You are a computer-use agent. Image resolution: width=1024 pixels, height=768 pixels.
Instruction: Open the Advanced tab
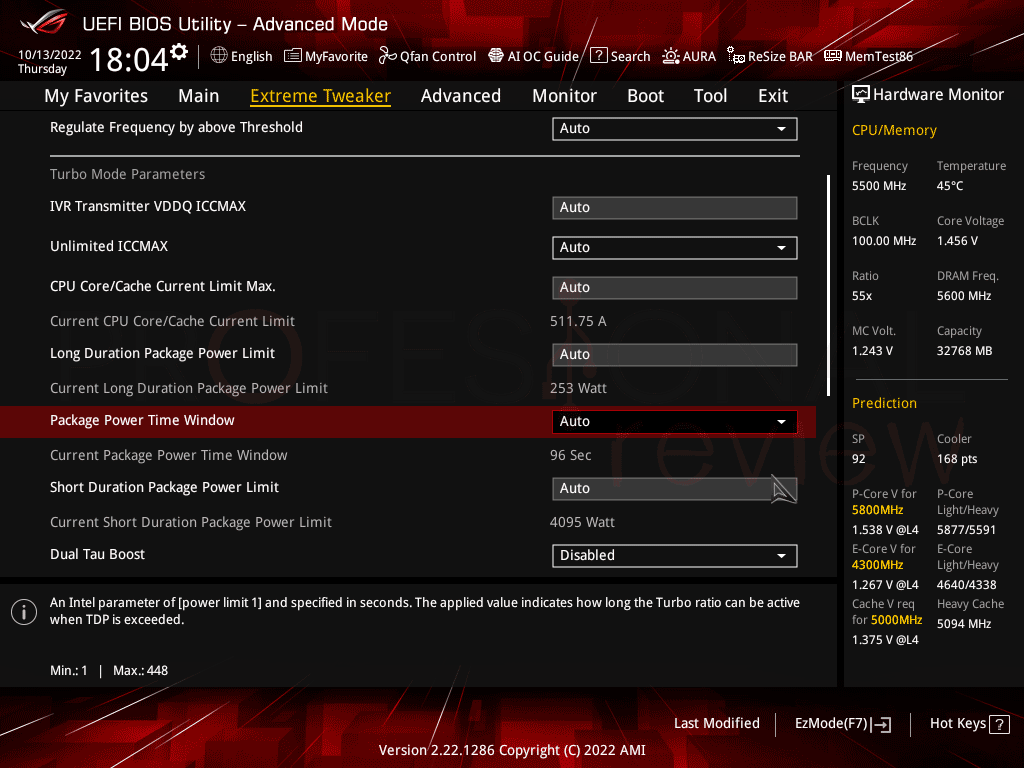click(461, 96)
